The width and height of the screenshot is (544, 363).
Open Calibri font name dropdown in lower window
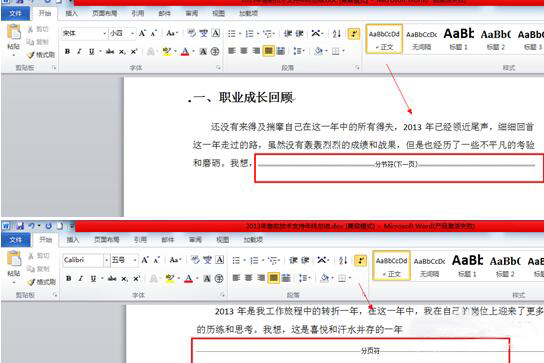point(106,260)
